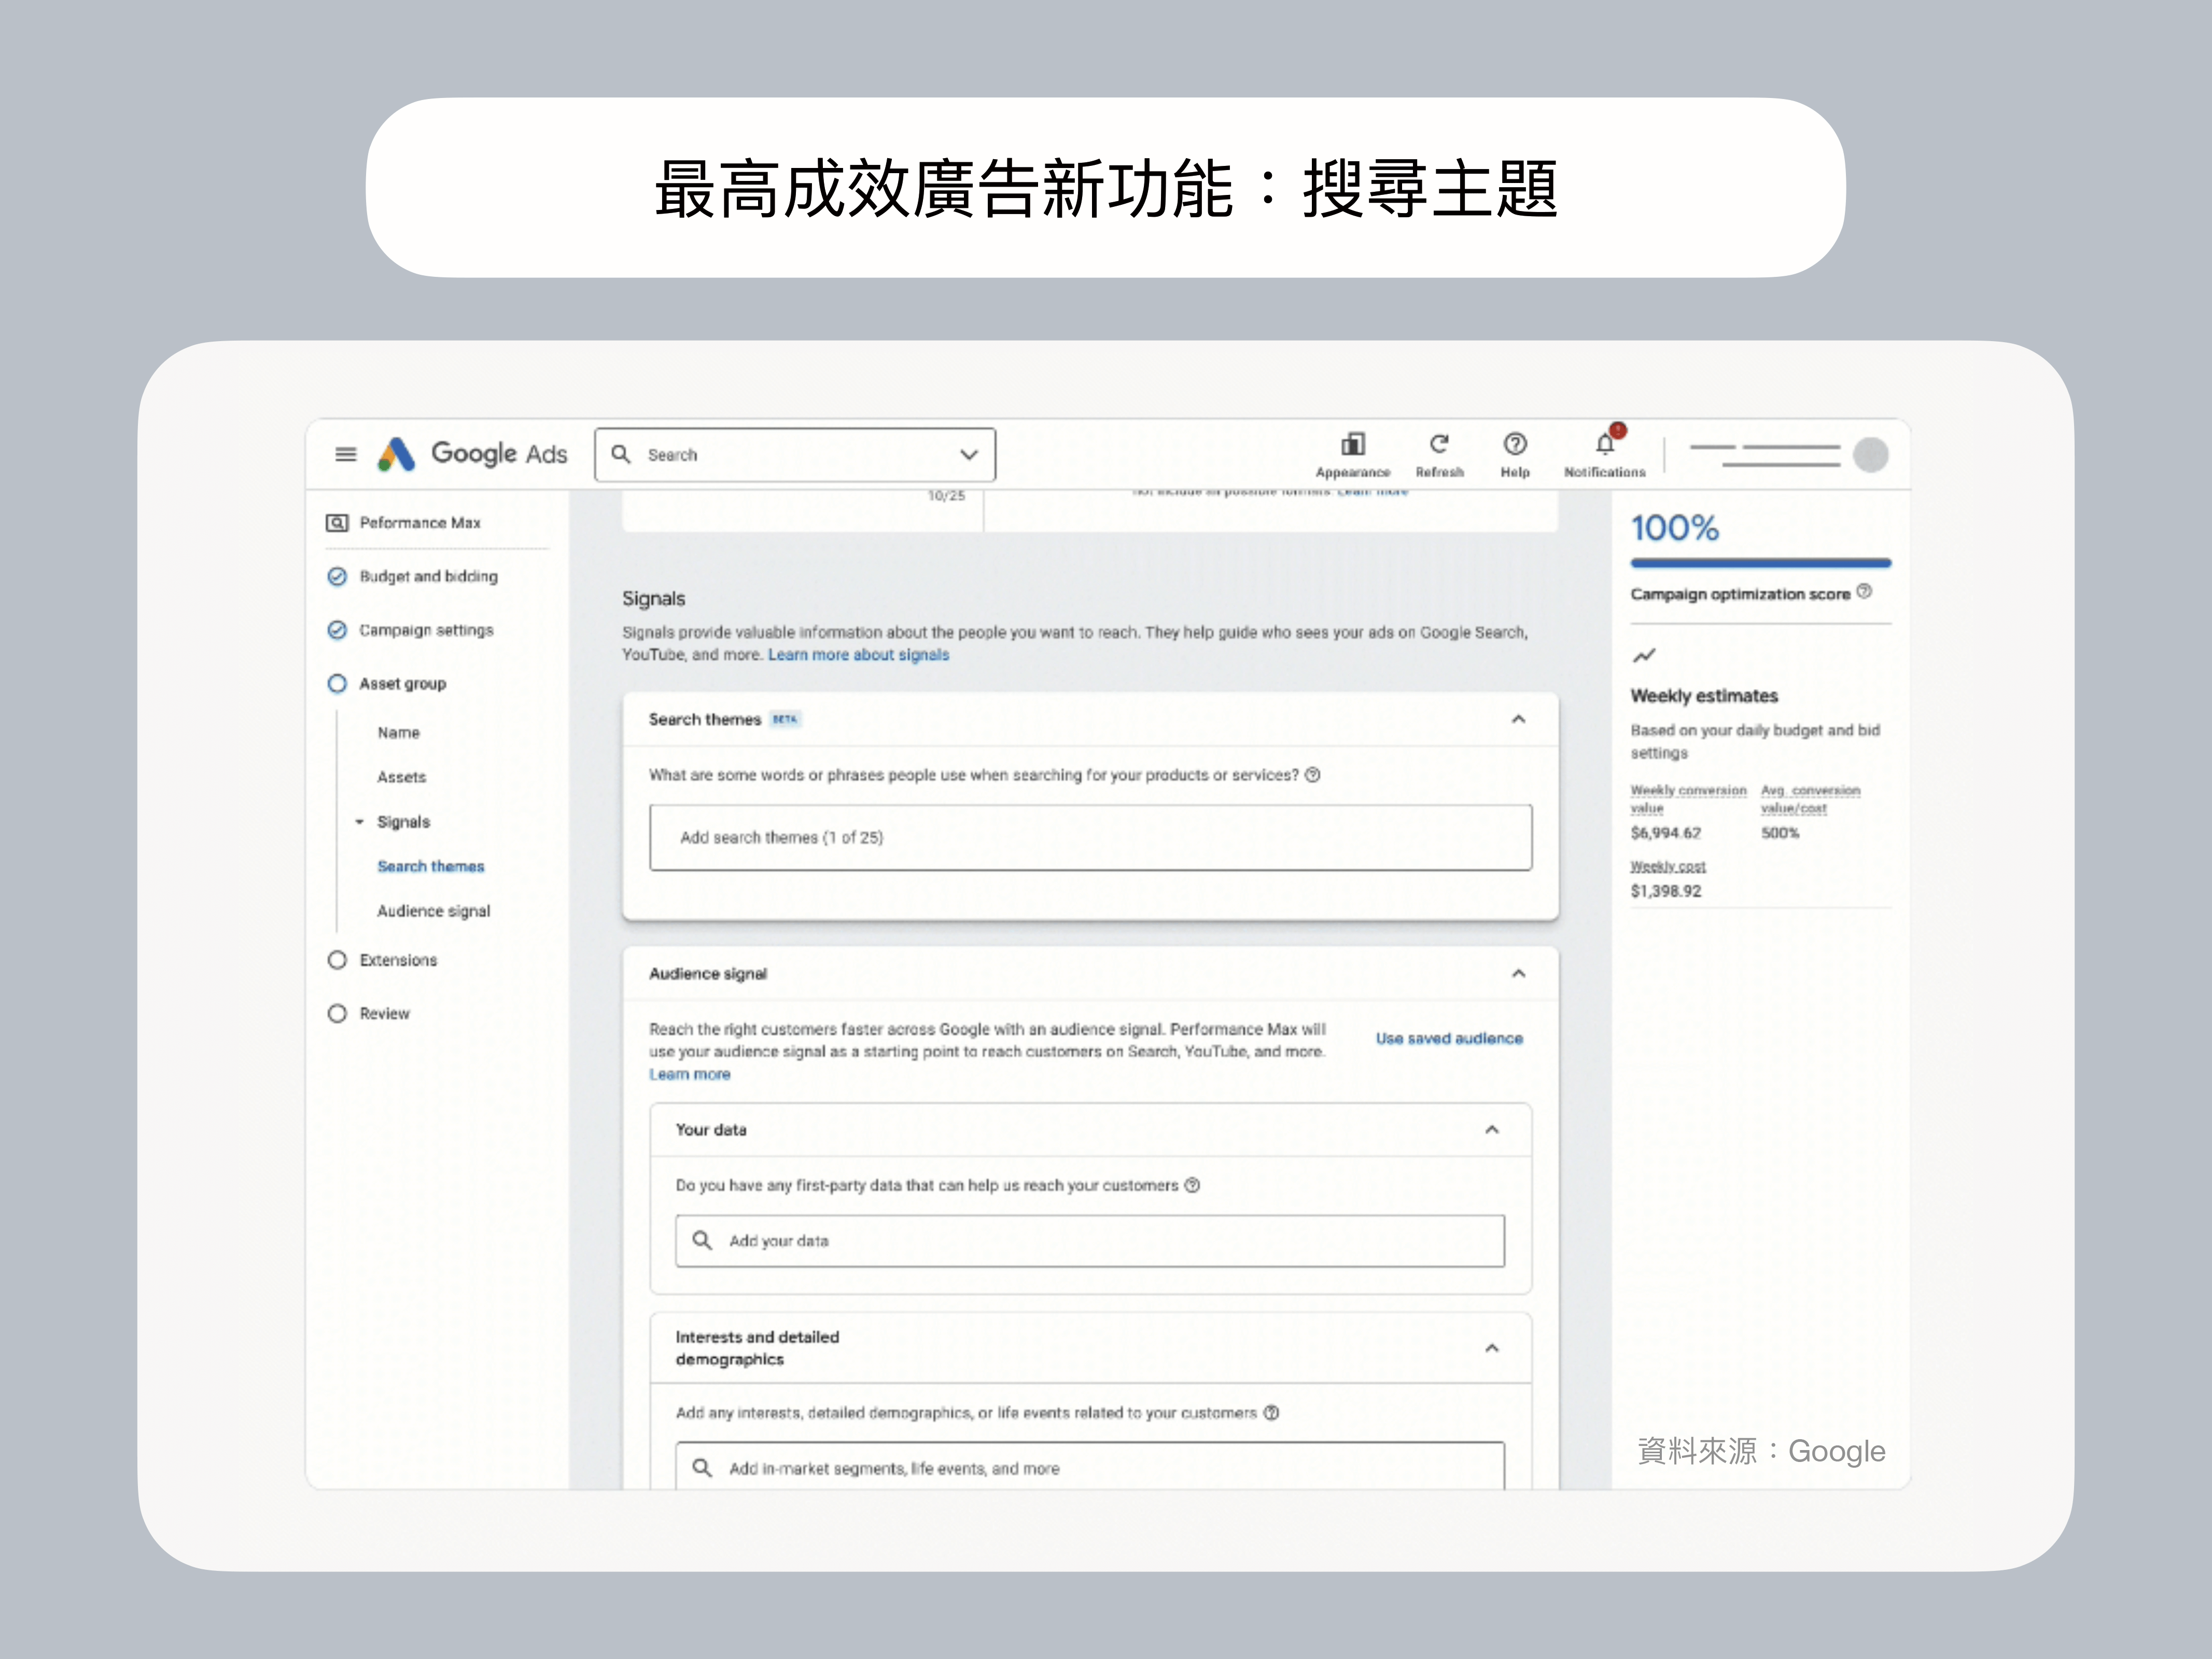Go to Budget and bidding step
This screenshot has height=1659, width=2212.
click(428, 576)
